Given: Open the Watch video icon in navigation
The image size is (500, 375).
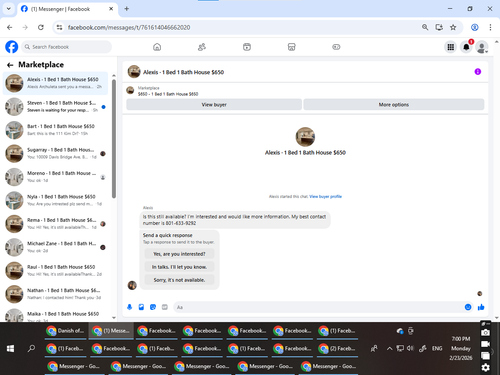Looking at the screenshot, I should pyautogui.click(x=247, y=47).
